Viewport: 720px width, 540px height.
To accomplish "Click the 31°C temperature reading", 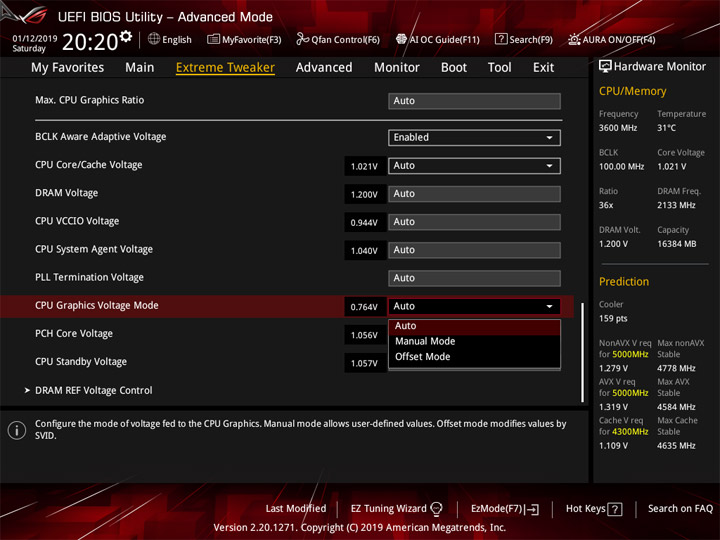I will pyautogui.click(x=666, y=128).
